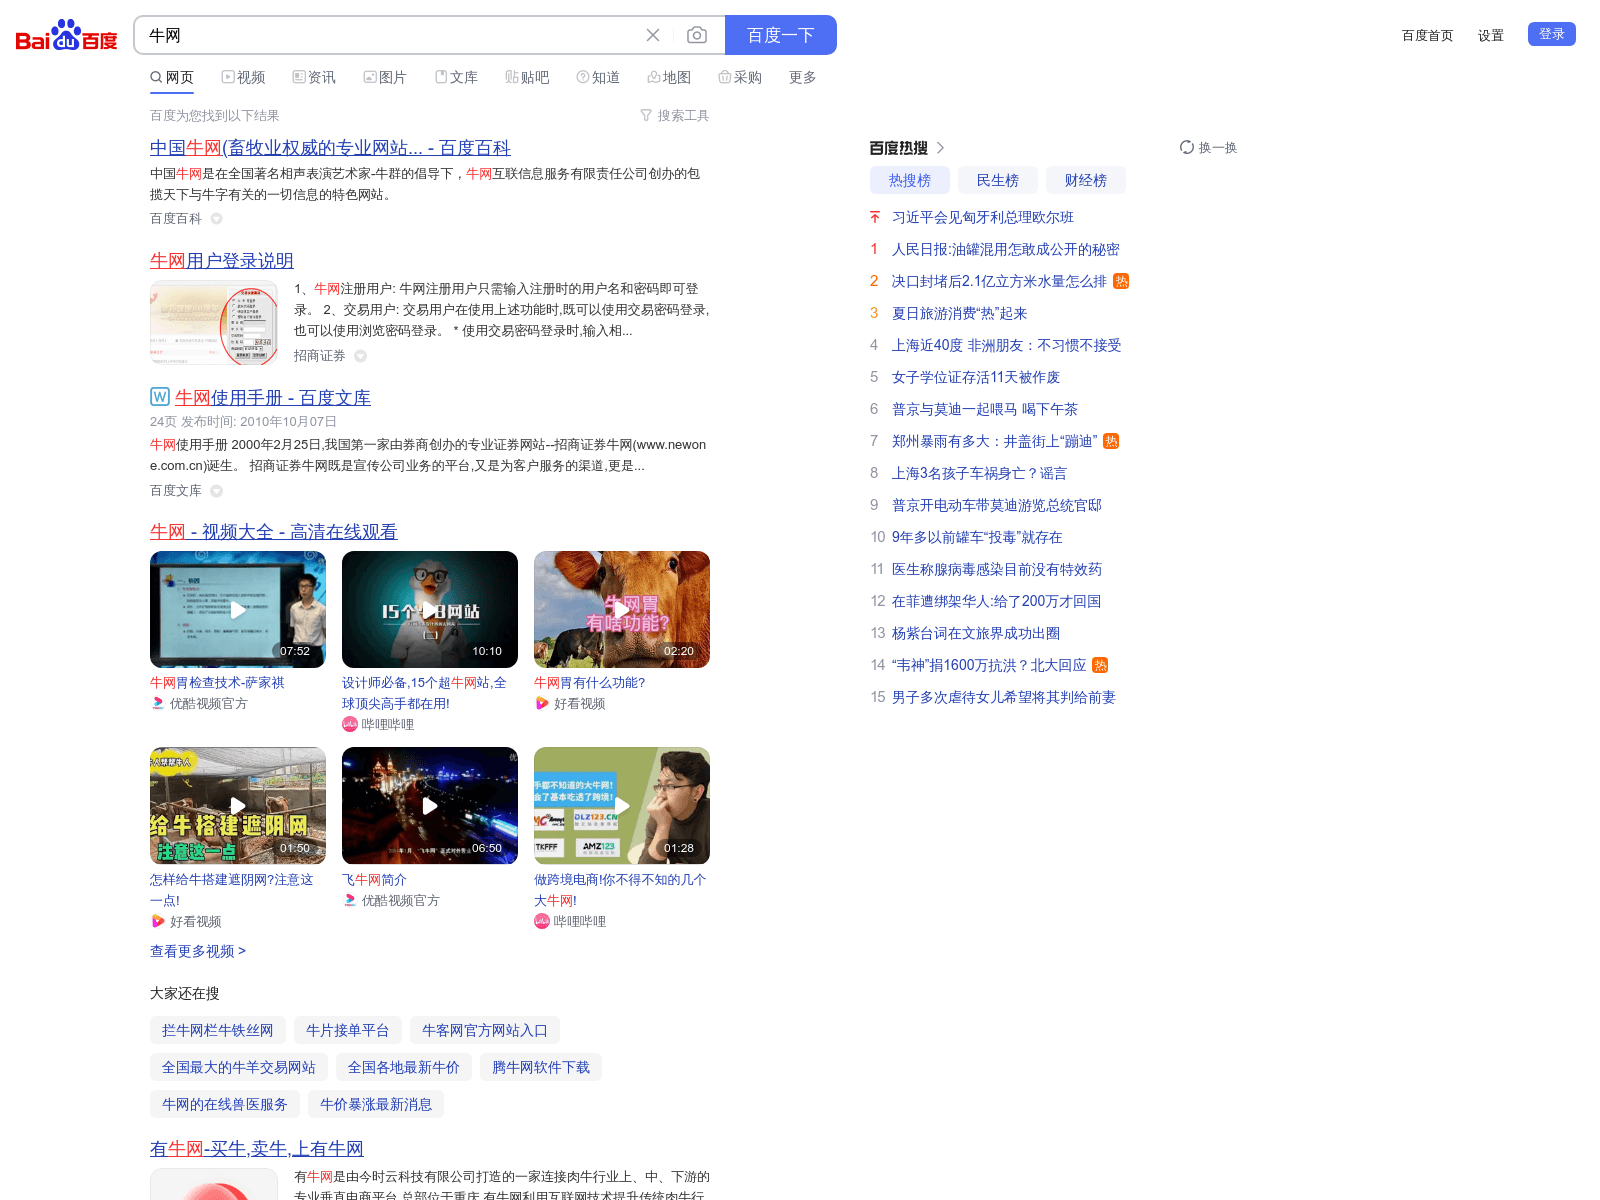Open hot item 上海近40度 非洲朋友
Image resolution: width=1600 pixels, height=1200 pixels.
1007,345
